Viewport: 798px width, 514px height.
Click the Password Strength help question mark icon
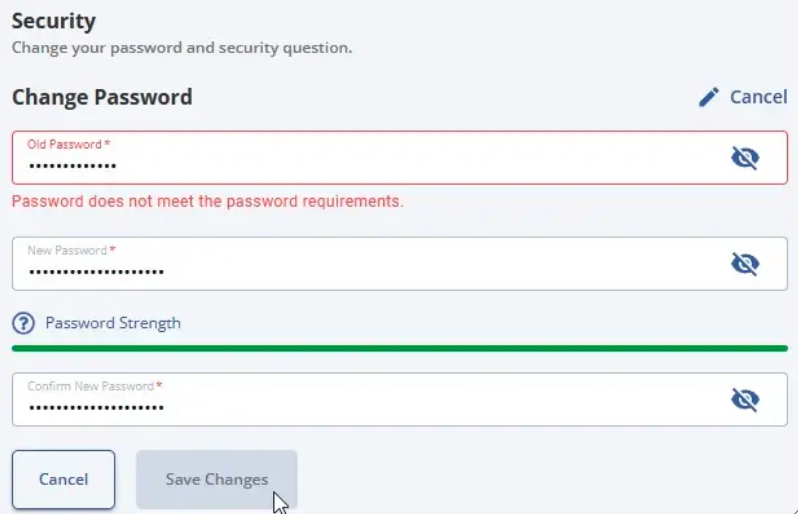(23, 323)
